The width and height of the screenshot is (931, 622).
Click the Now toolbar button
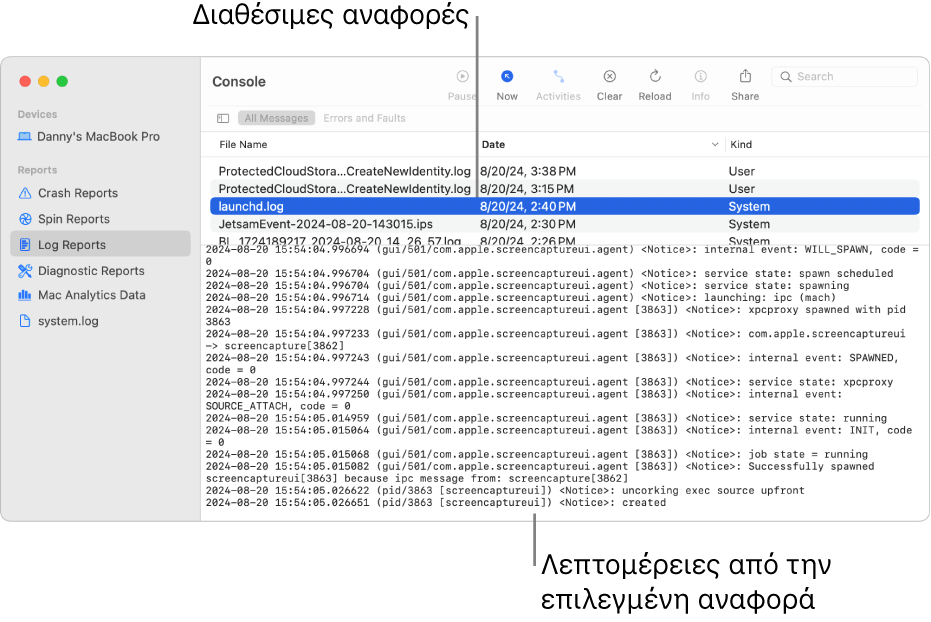507,85
